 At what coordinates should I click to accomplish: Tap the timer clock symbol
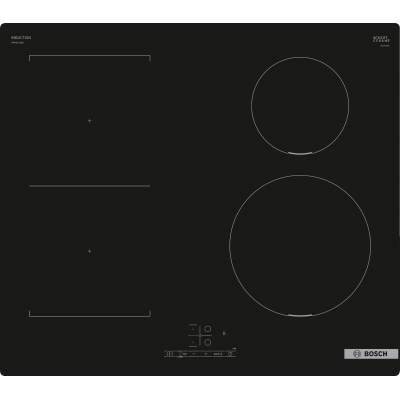click(230, 354)
